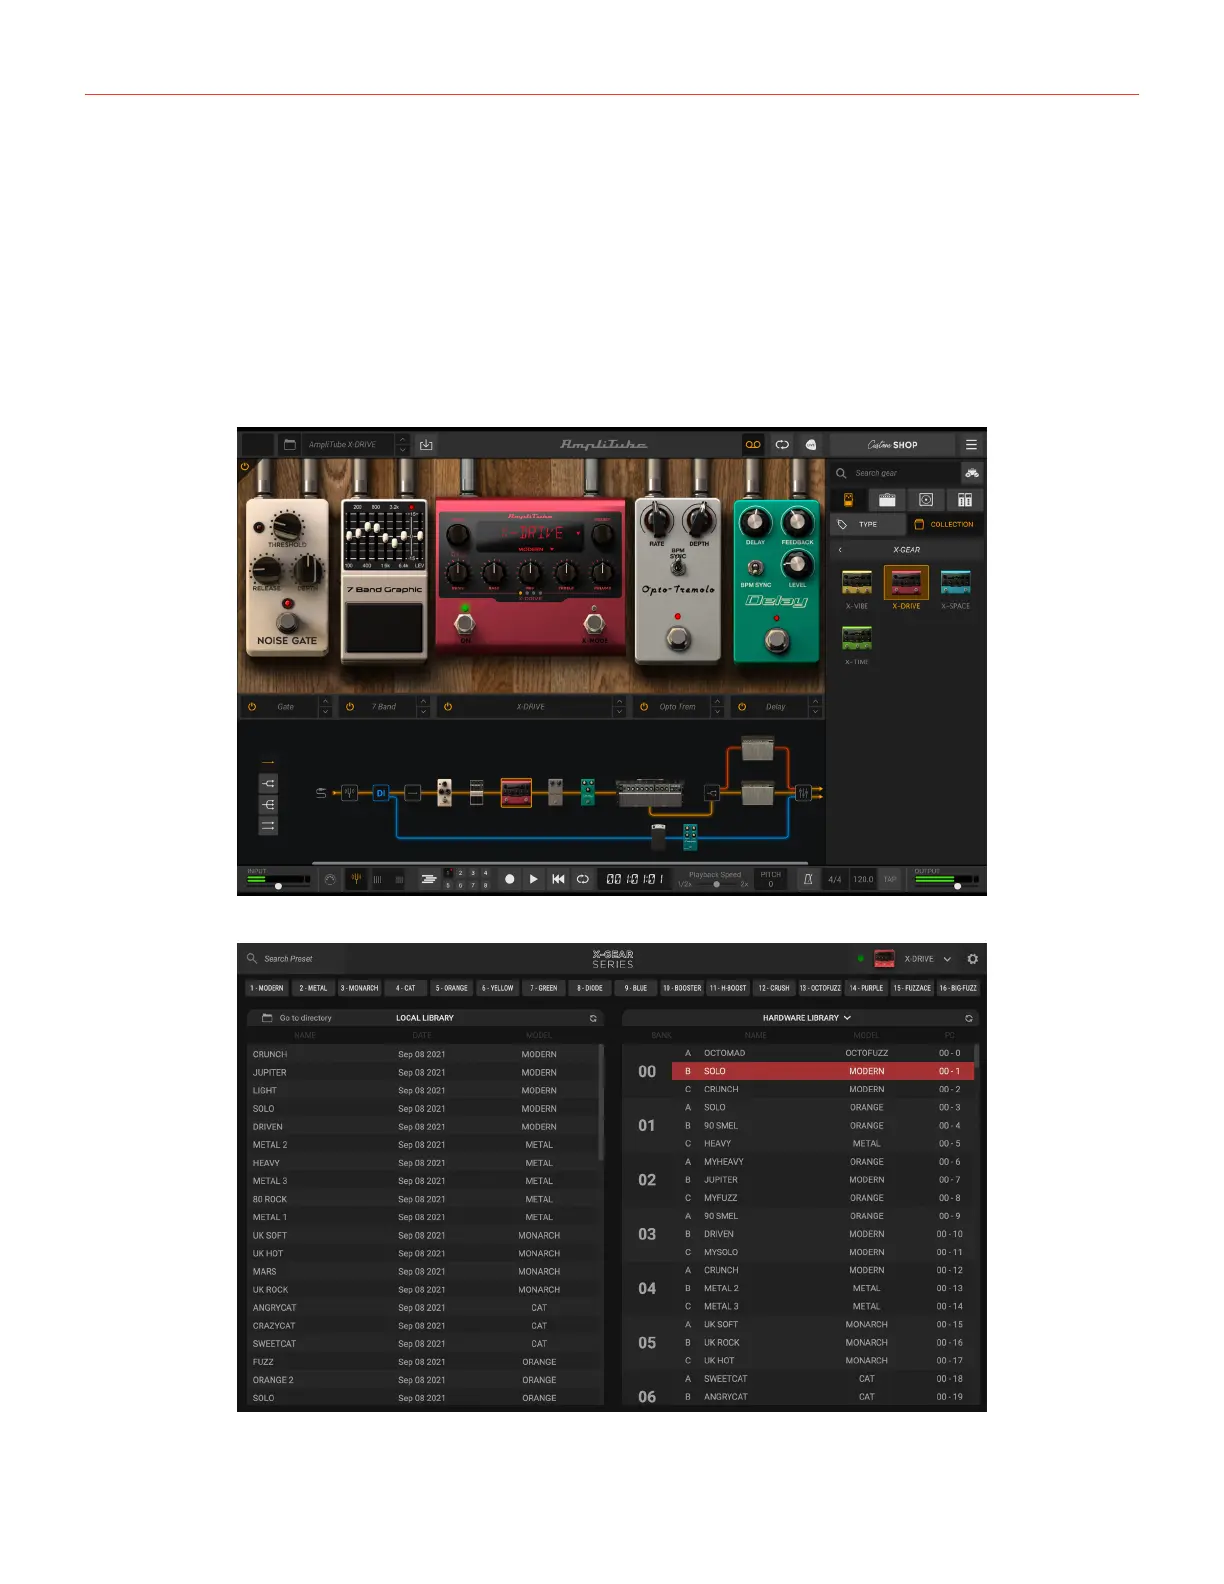Open X-GEAR settings gear icon
This screenshot has height=1584, width=1224.
[x=972, y=959]
